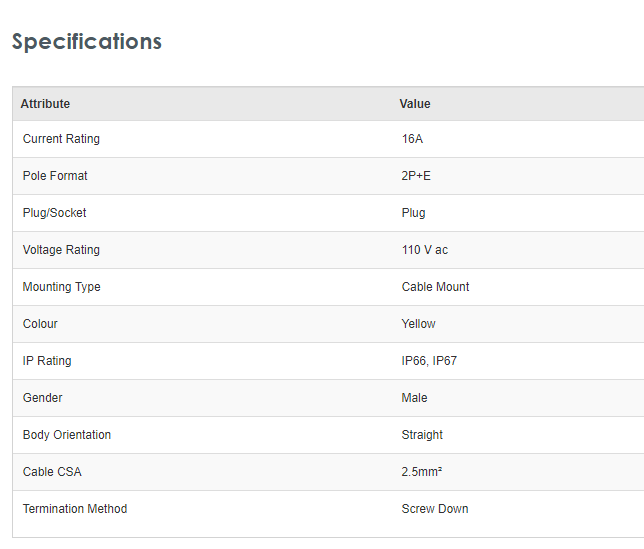The height and width of the screenshot is (549, 644).
Task: Click the Attribute column header
Action: (x=45, y=104)
